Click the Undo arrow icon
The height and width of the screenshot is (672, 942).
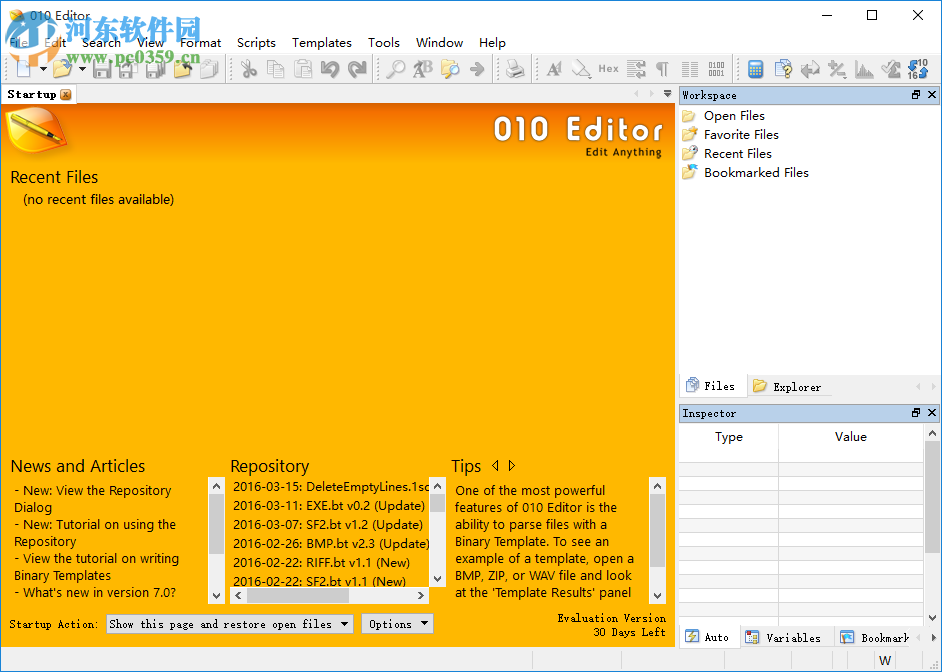pos(330,69)
